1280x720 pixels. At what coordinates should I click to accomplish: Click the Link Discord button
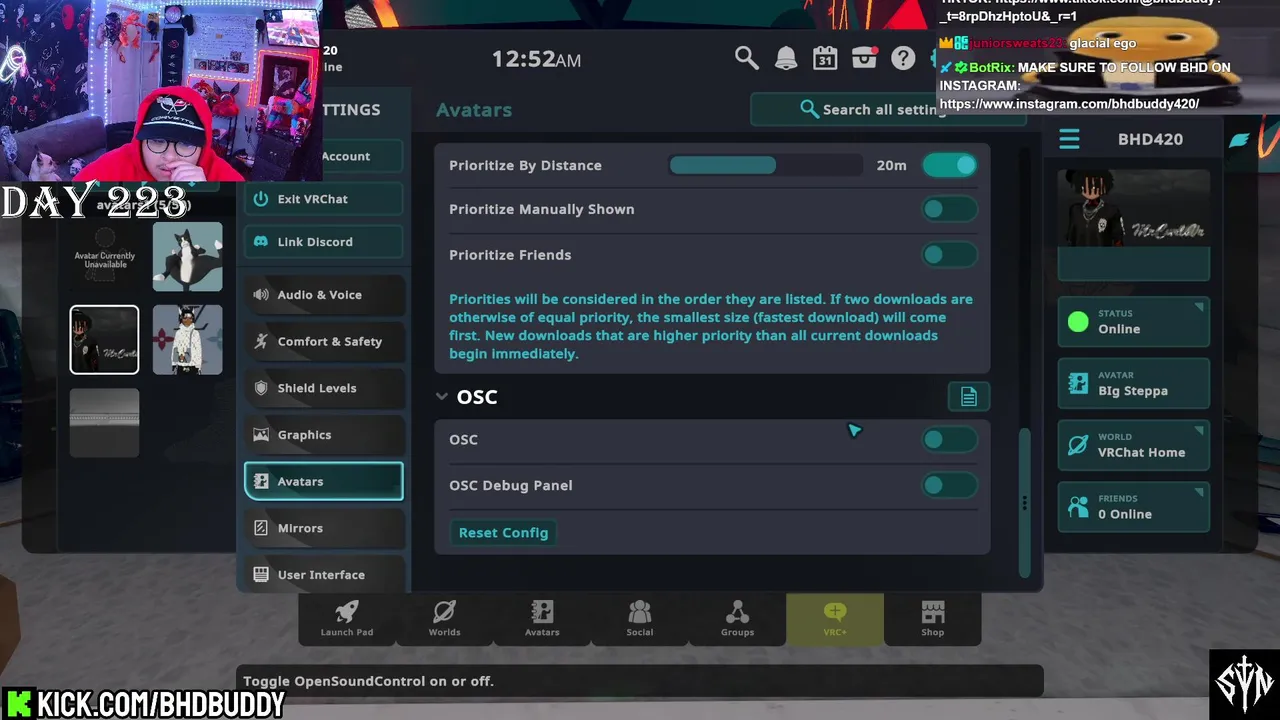tap(324, 242)
